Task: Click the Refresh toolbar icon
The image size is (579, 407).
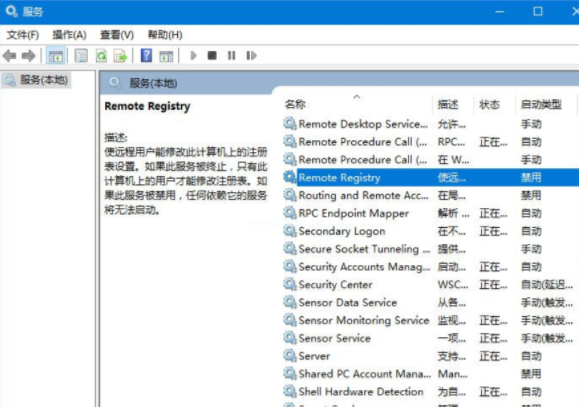Action: [101, 56]
